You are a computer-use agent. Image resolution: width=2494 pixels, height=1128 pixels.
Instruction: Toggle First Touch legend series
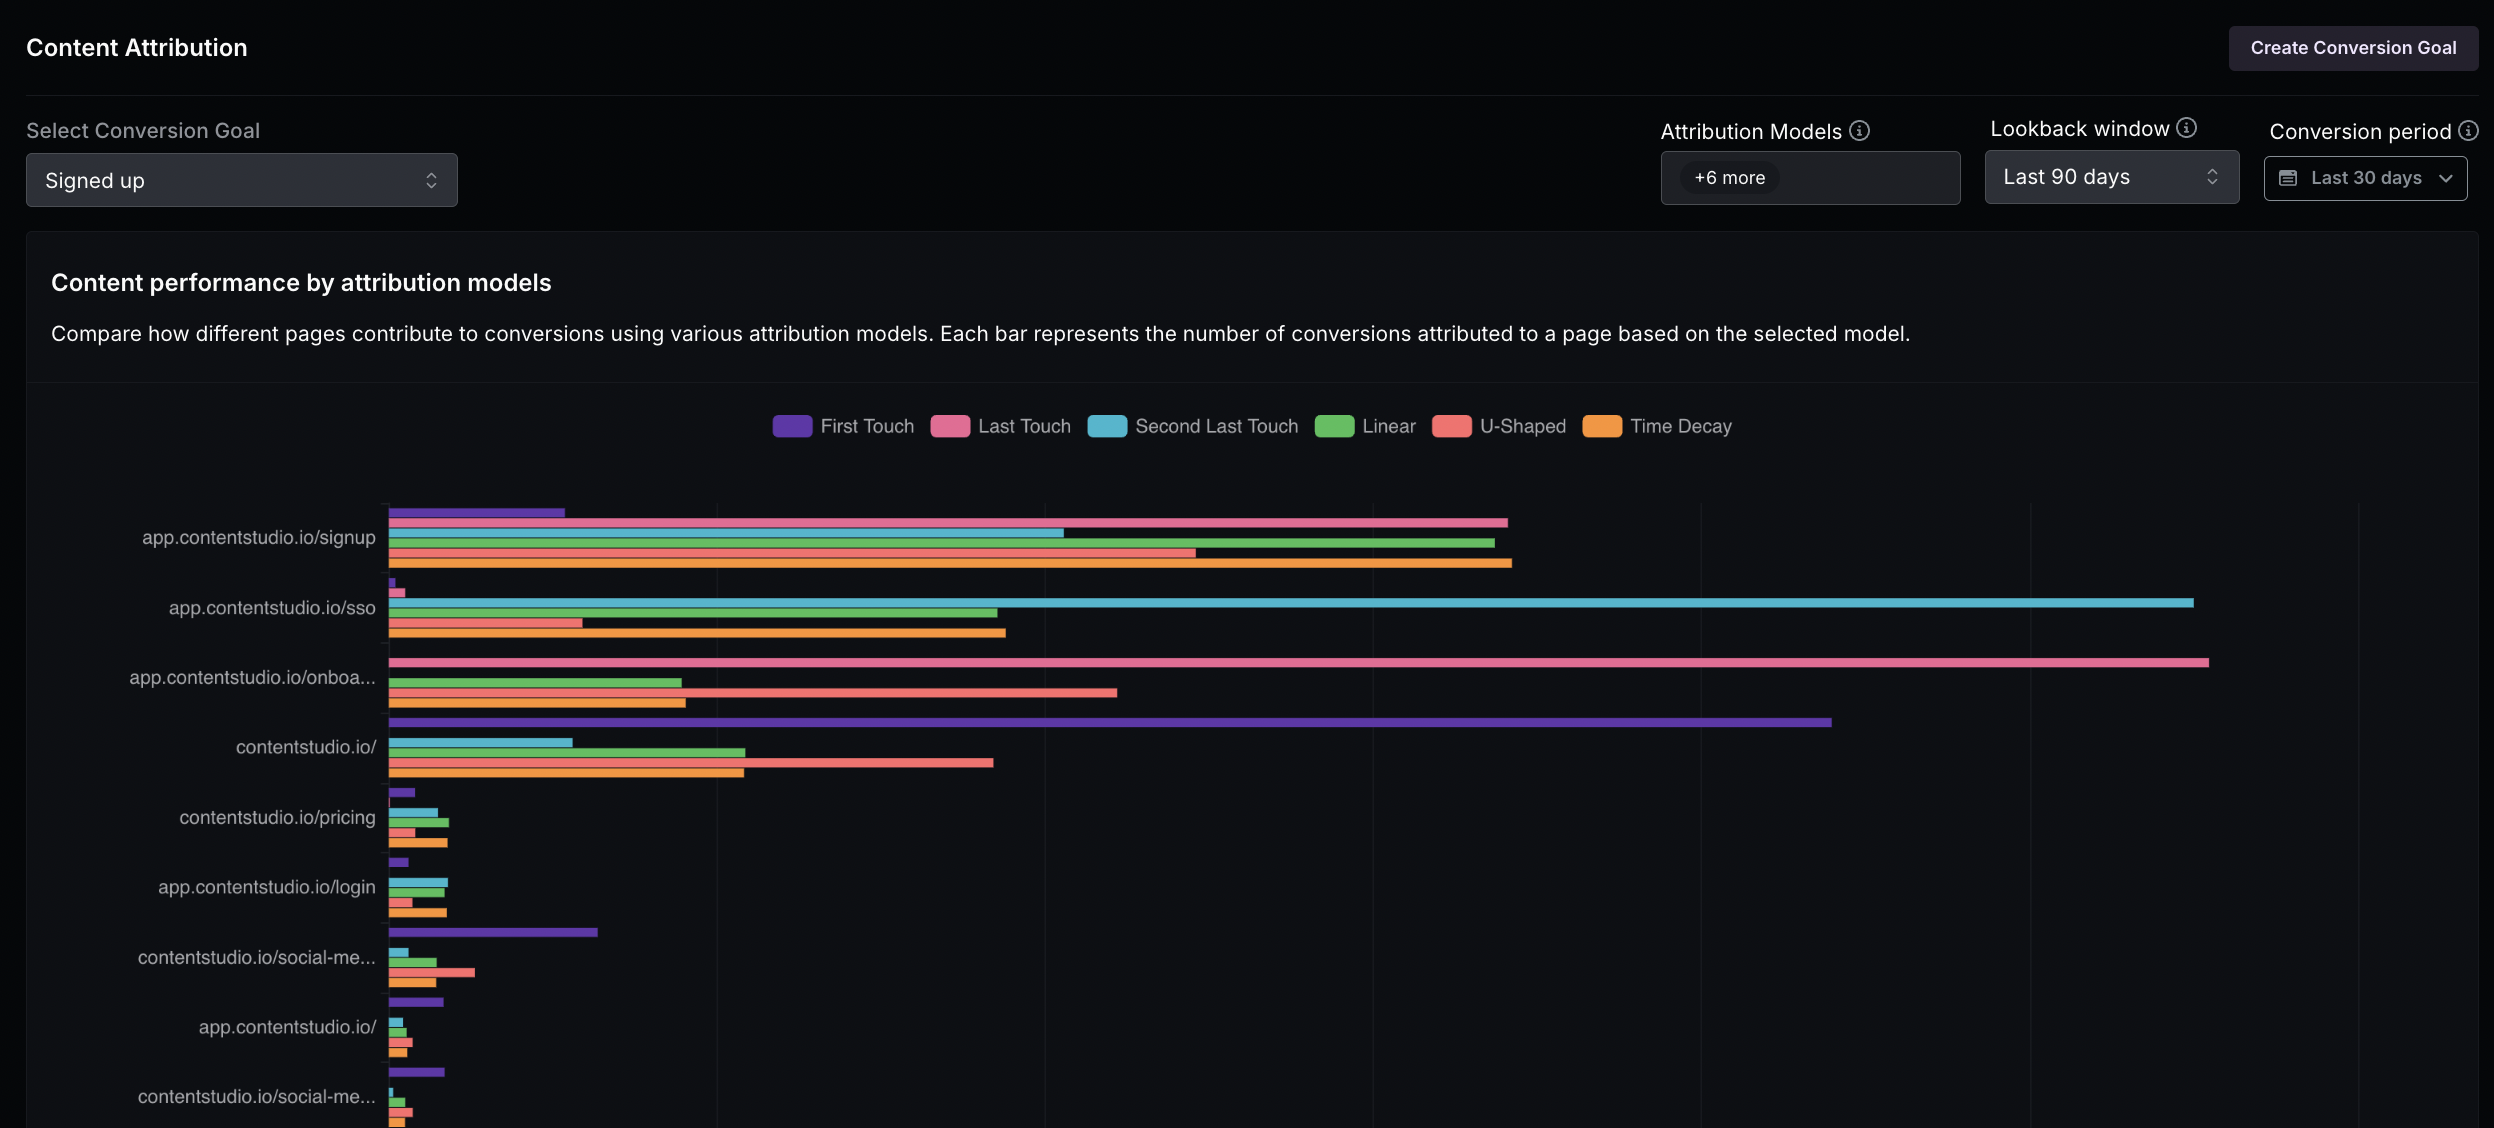point(843,426)
